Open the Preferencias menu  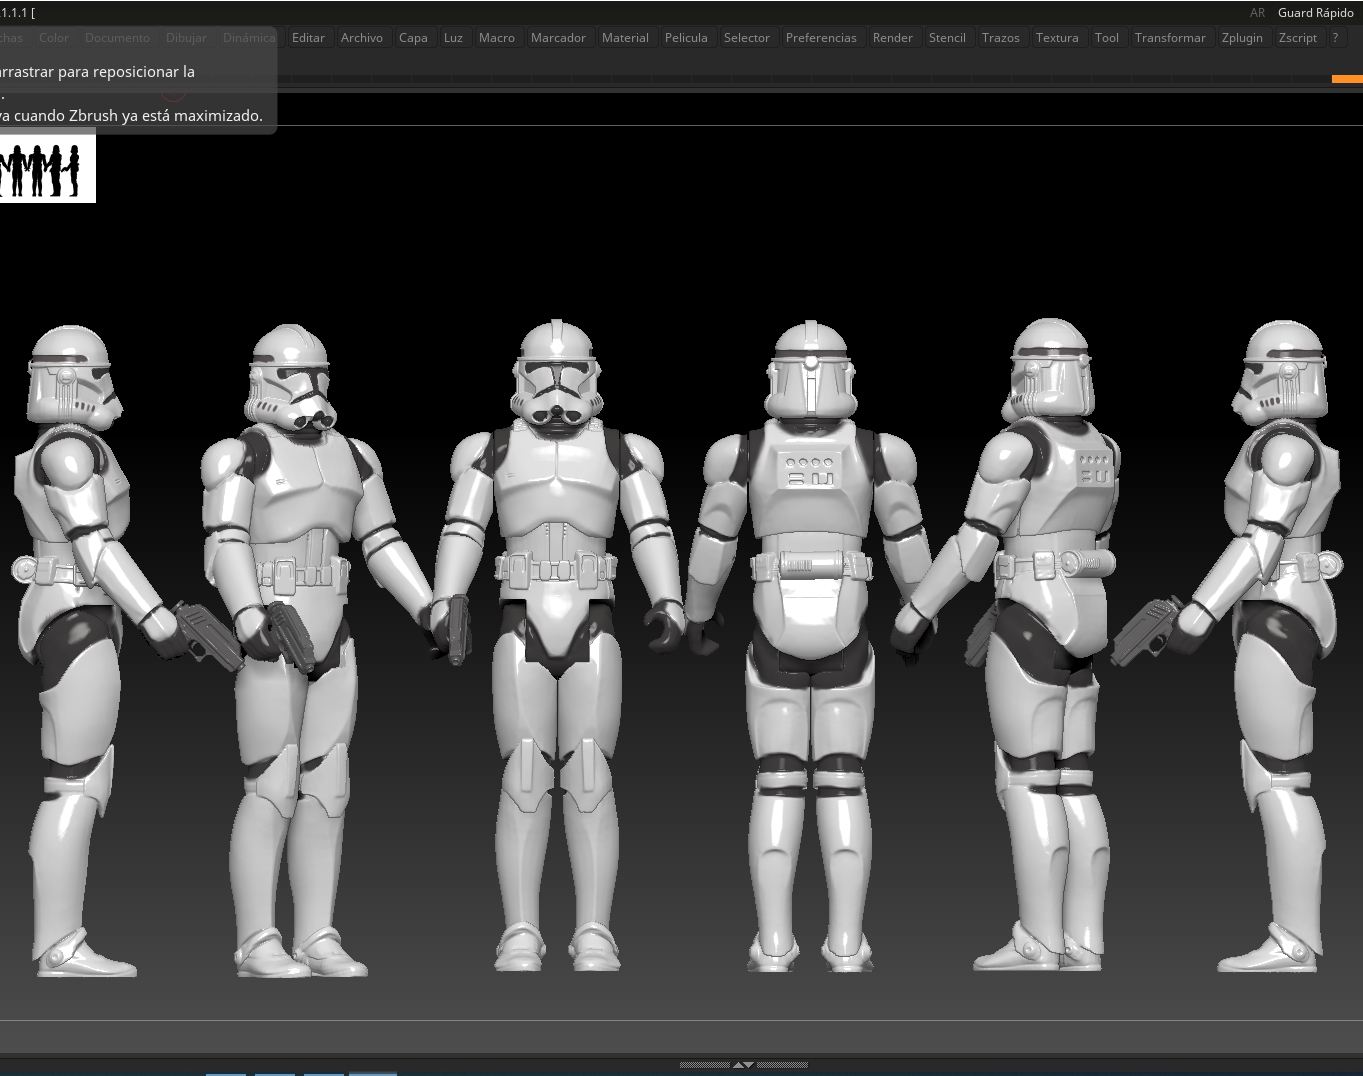click(x=820, y=38)
